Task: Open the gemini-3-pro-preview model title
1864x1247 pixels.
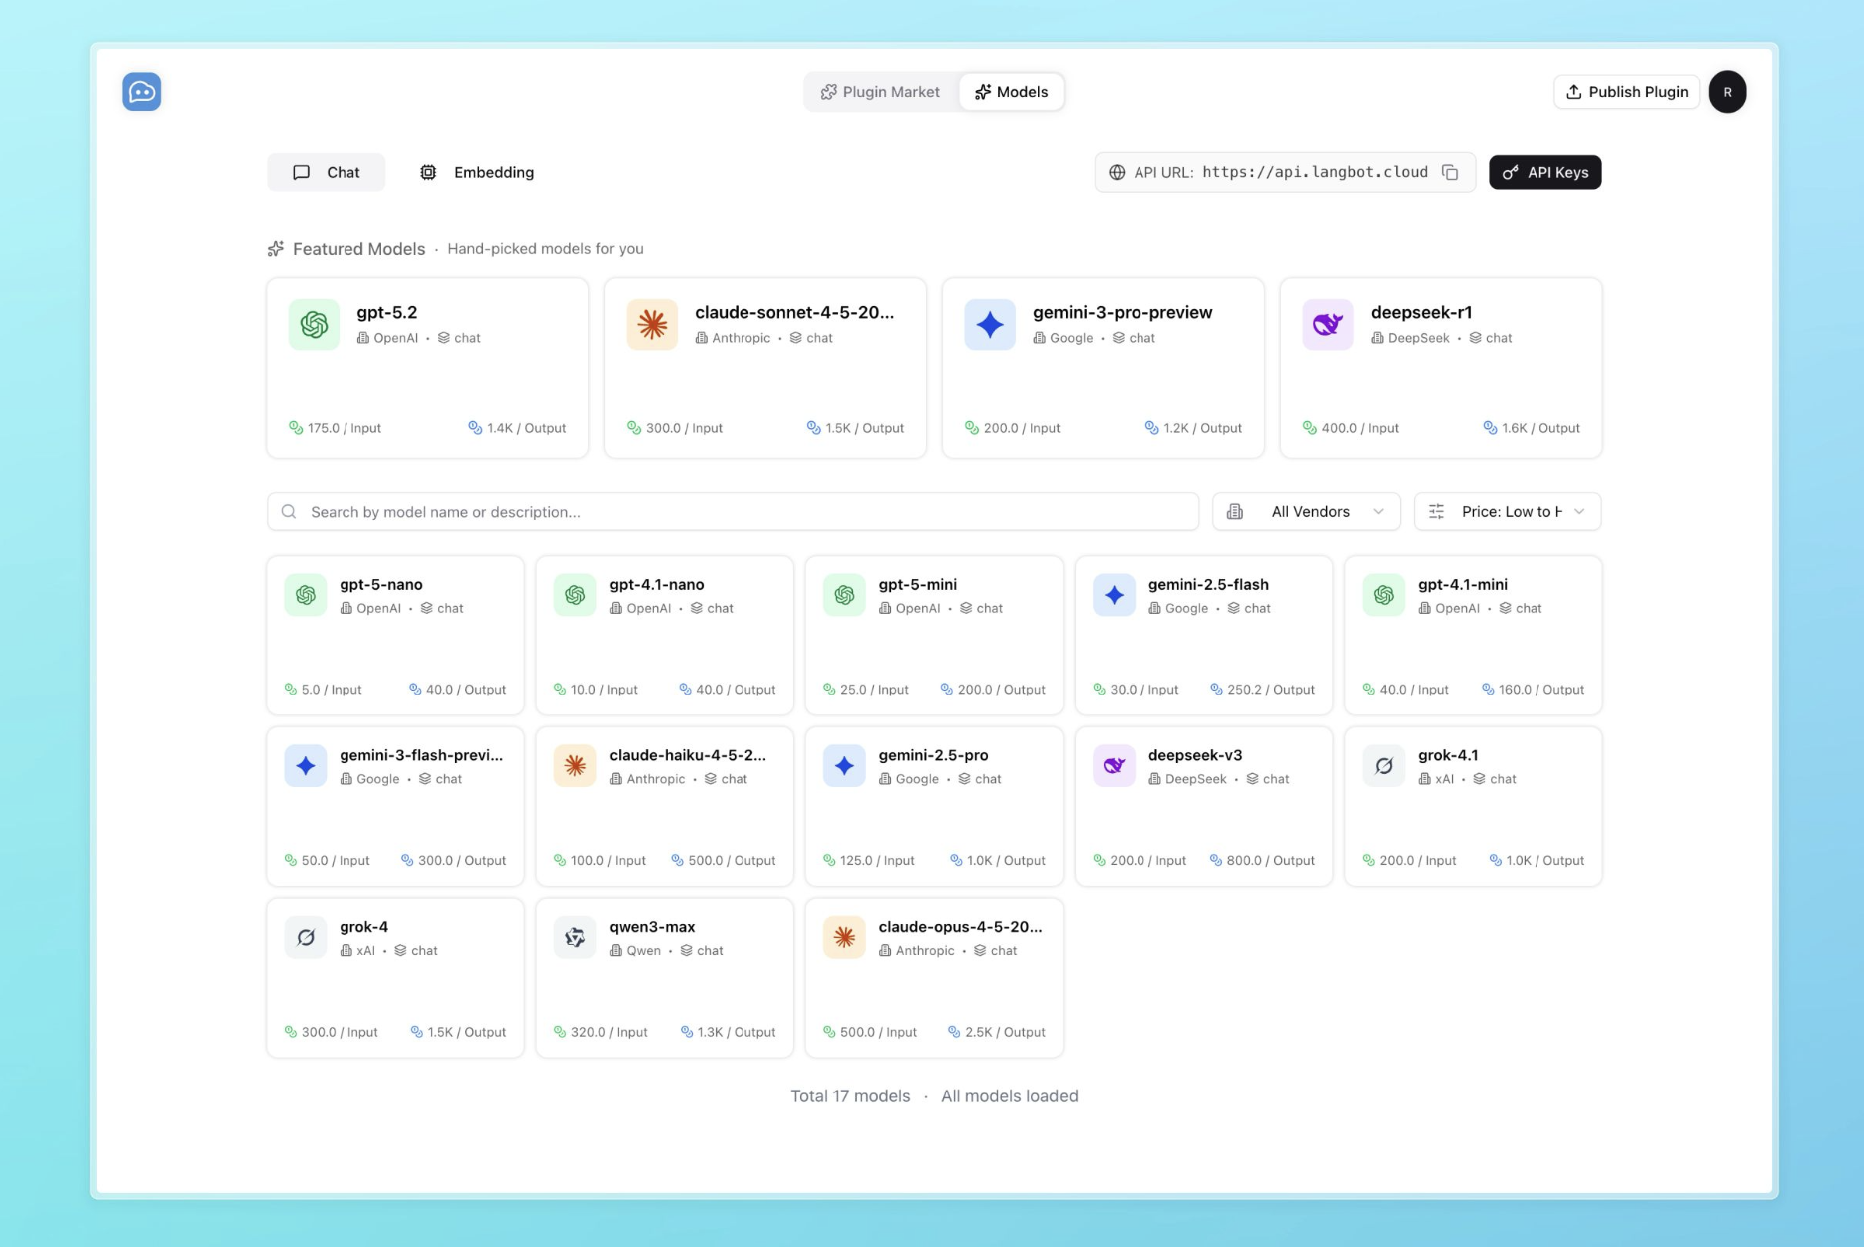Action: [x=1123, y=312]
